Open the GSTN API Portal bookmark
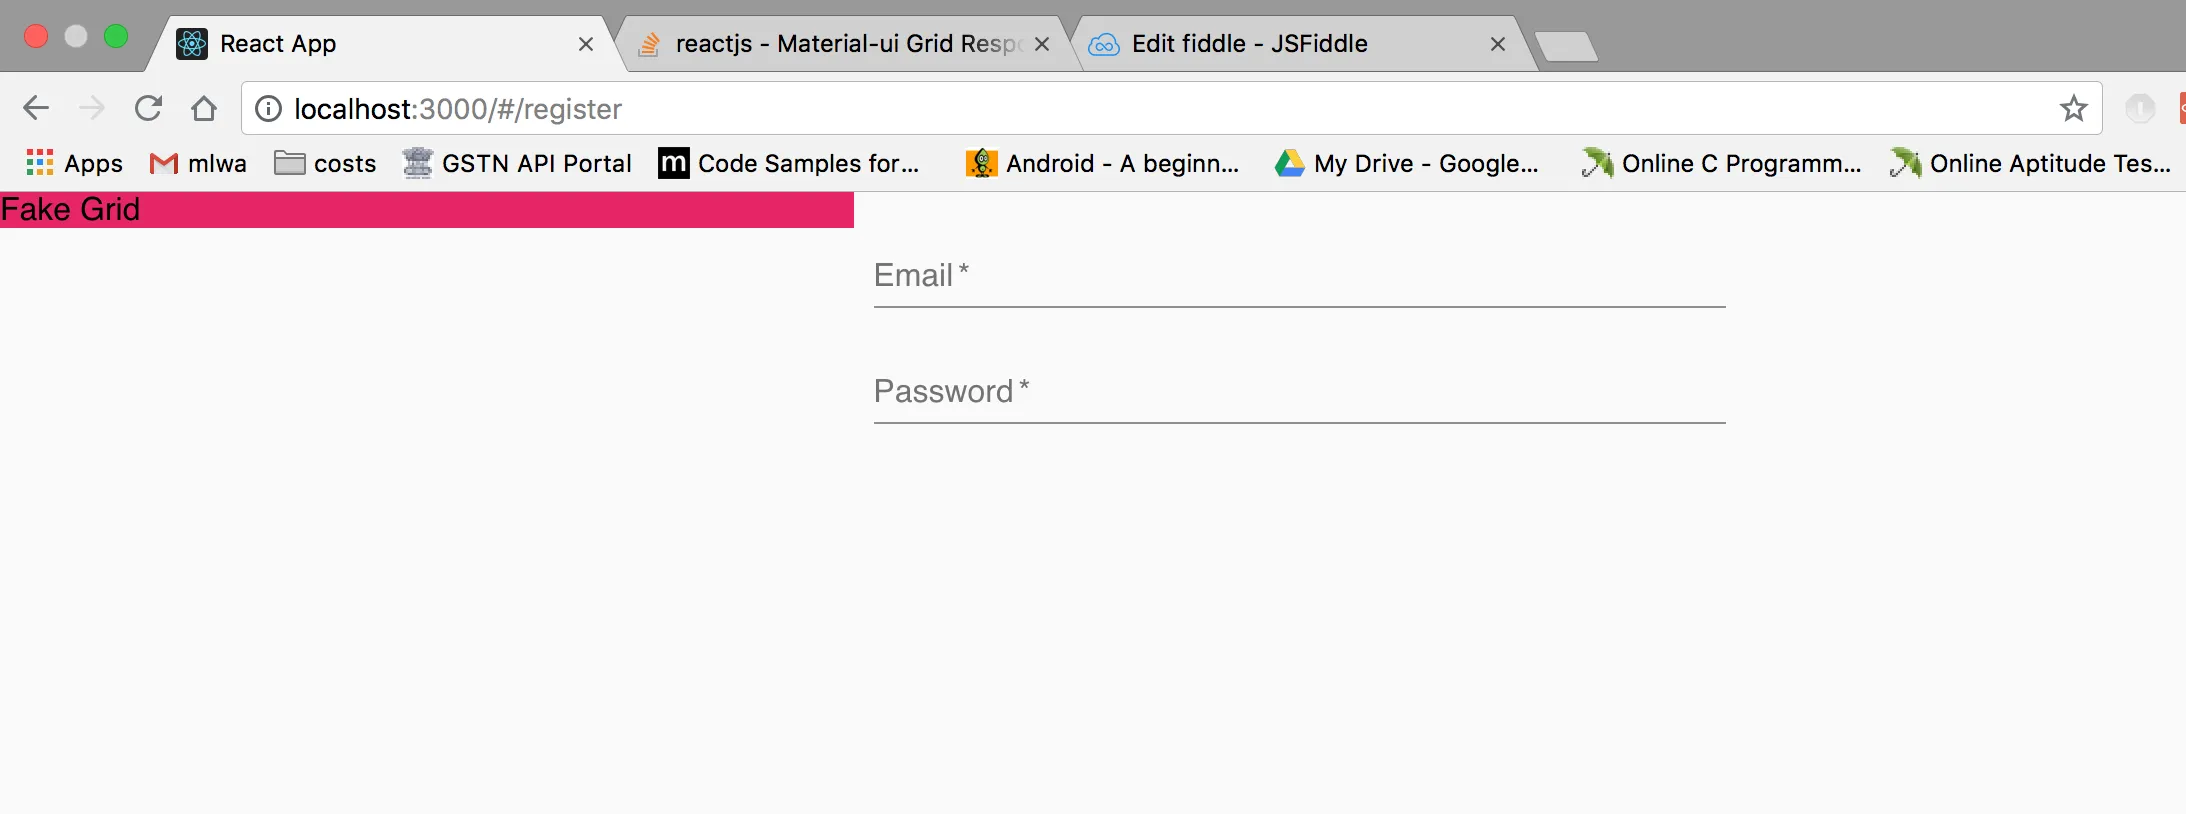2186x814 pixels. point(517,163)
